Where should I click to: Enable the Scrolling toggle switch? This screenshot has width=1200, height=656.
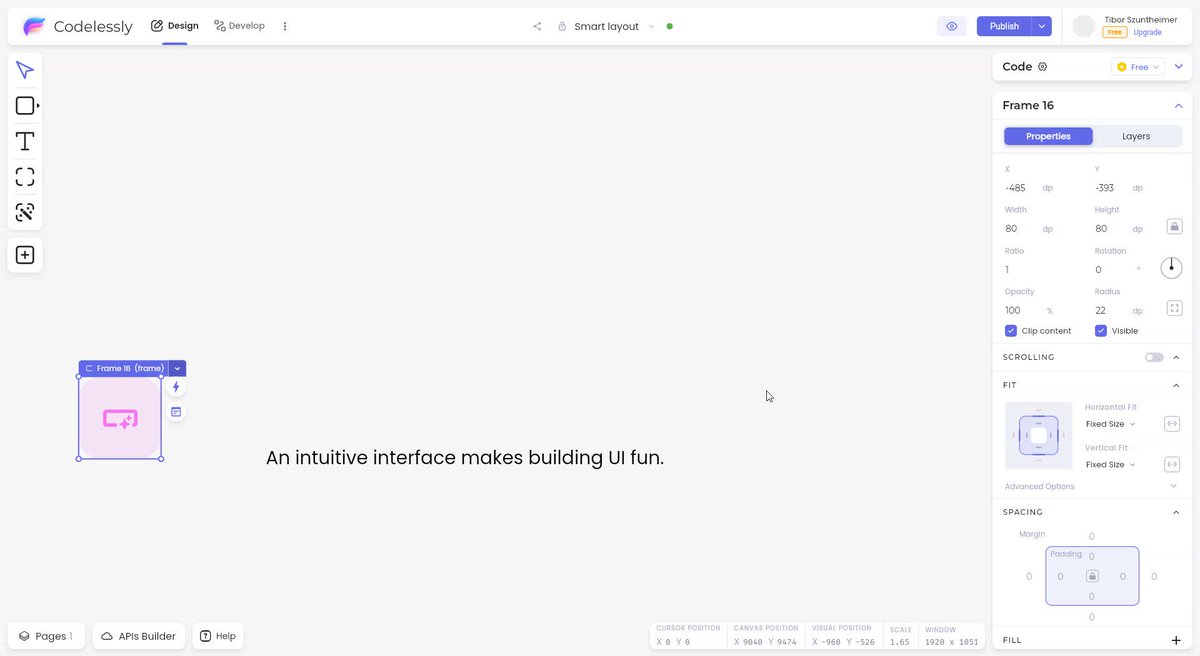1155,357
